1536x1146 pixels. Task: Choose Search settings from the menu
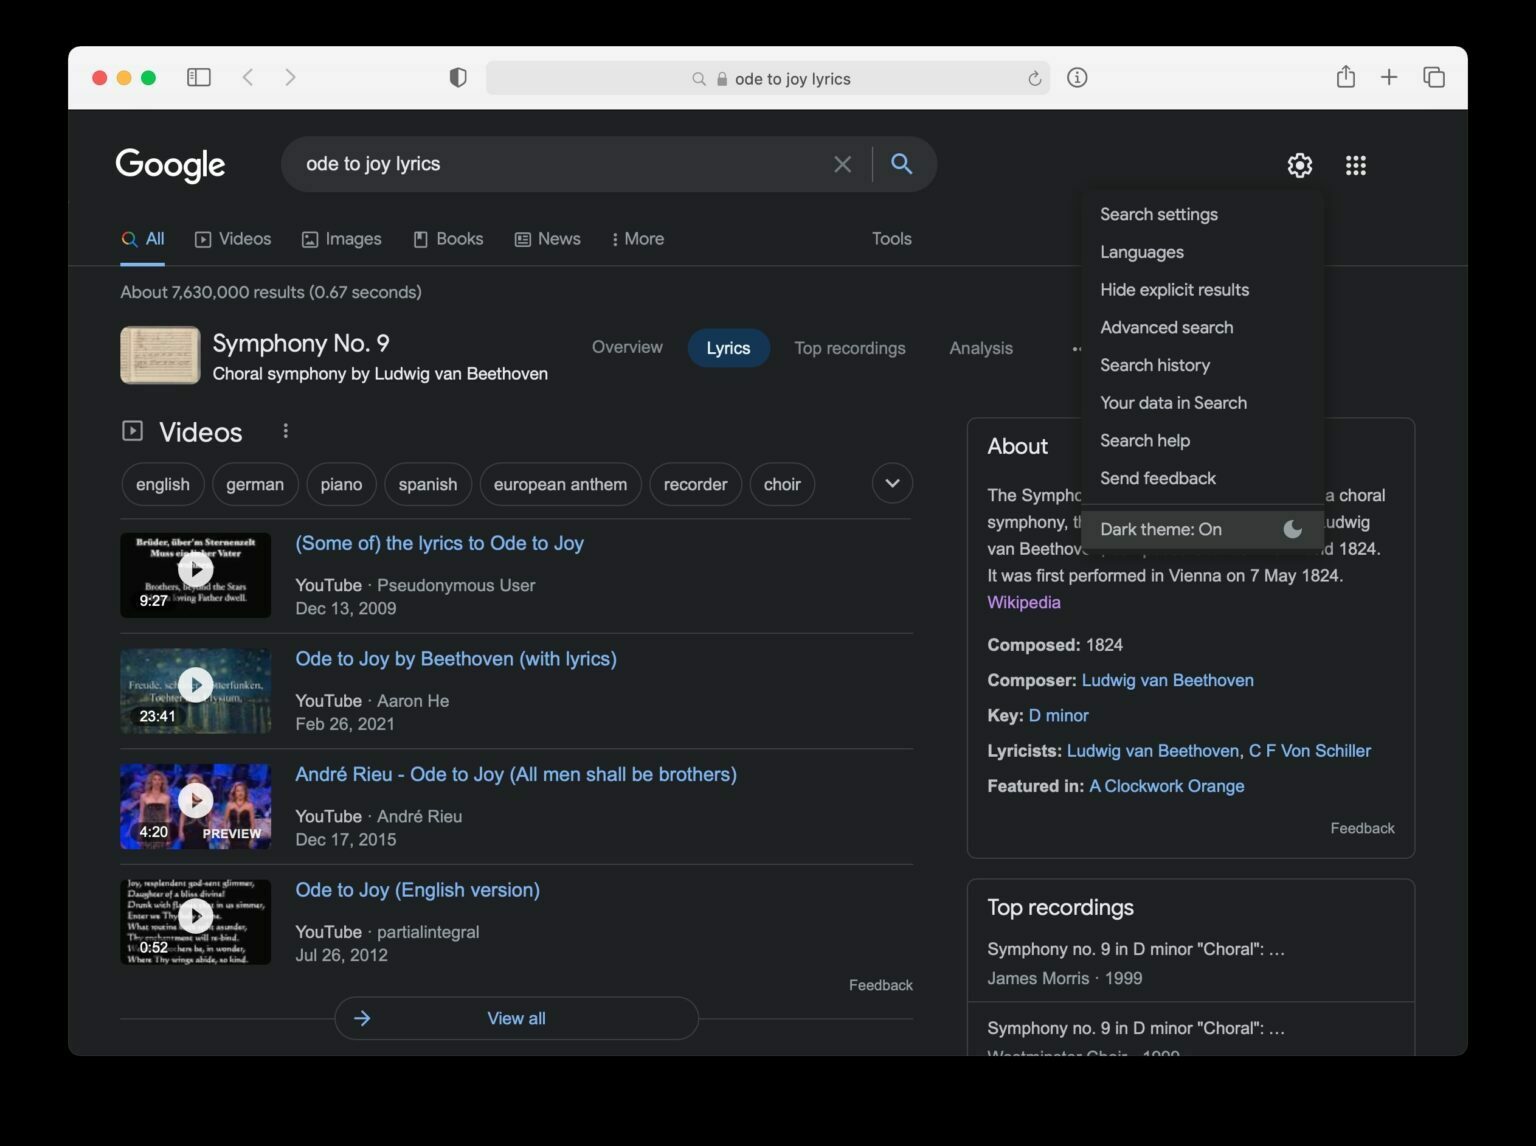[x=1202, y=214]
